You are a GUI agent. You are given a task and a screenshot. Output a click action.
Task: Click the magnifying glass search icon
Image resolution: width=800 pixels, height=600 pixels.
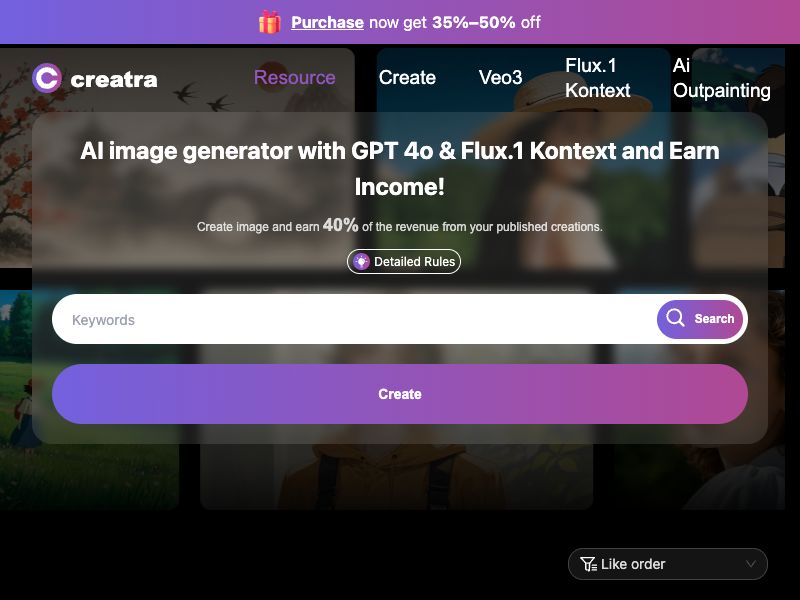click(675, 318)
